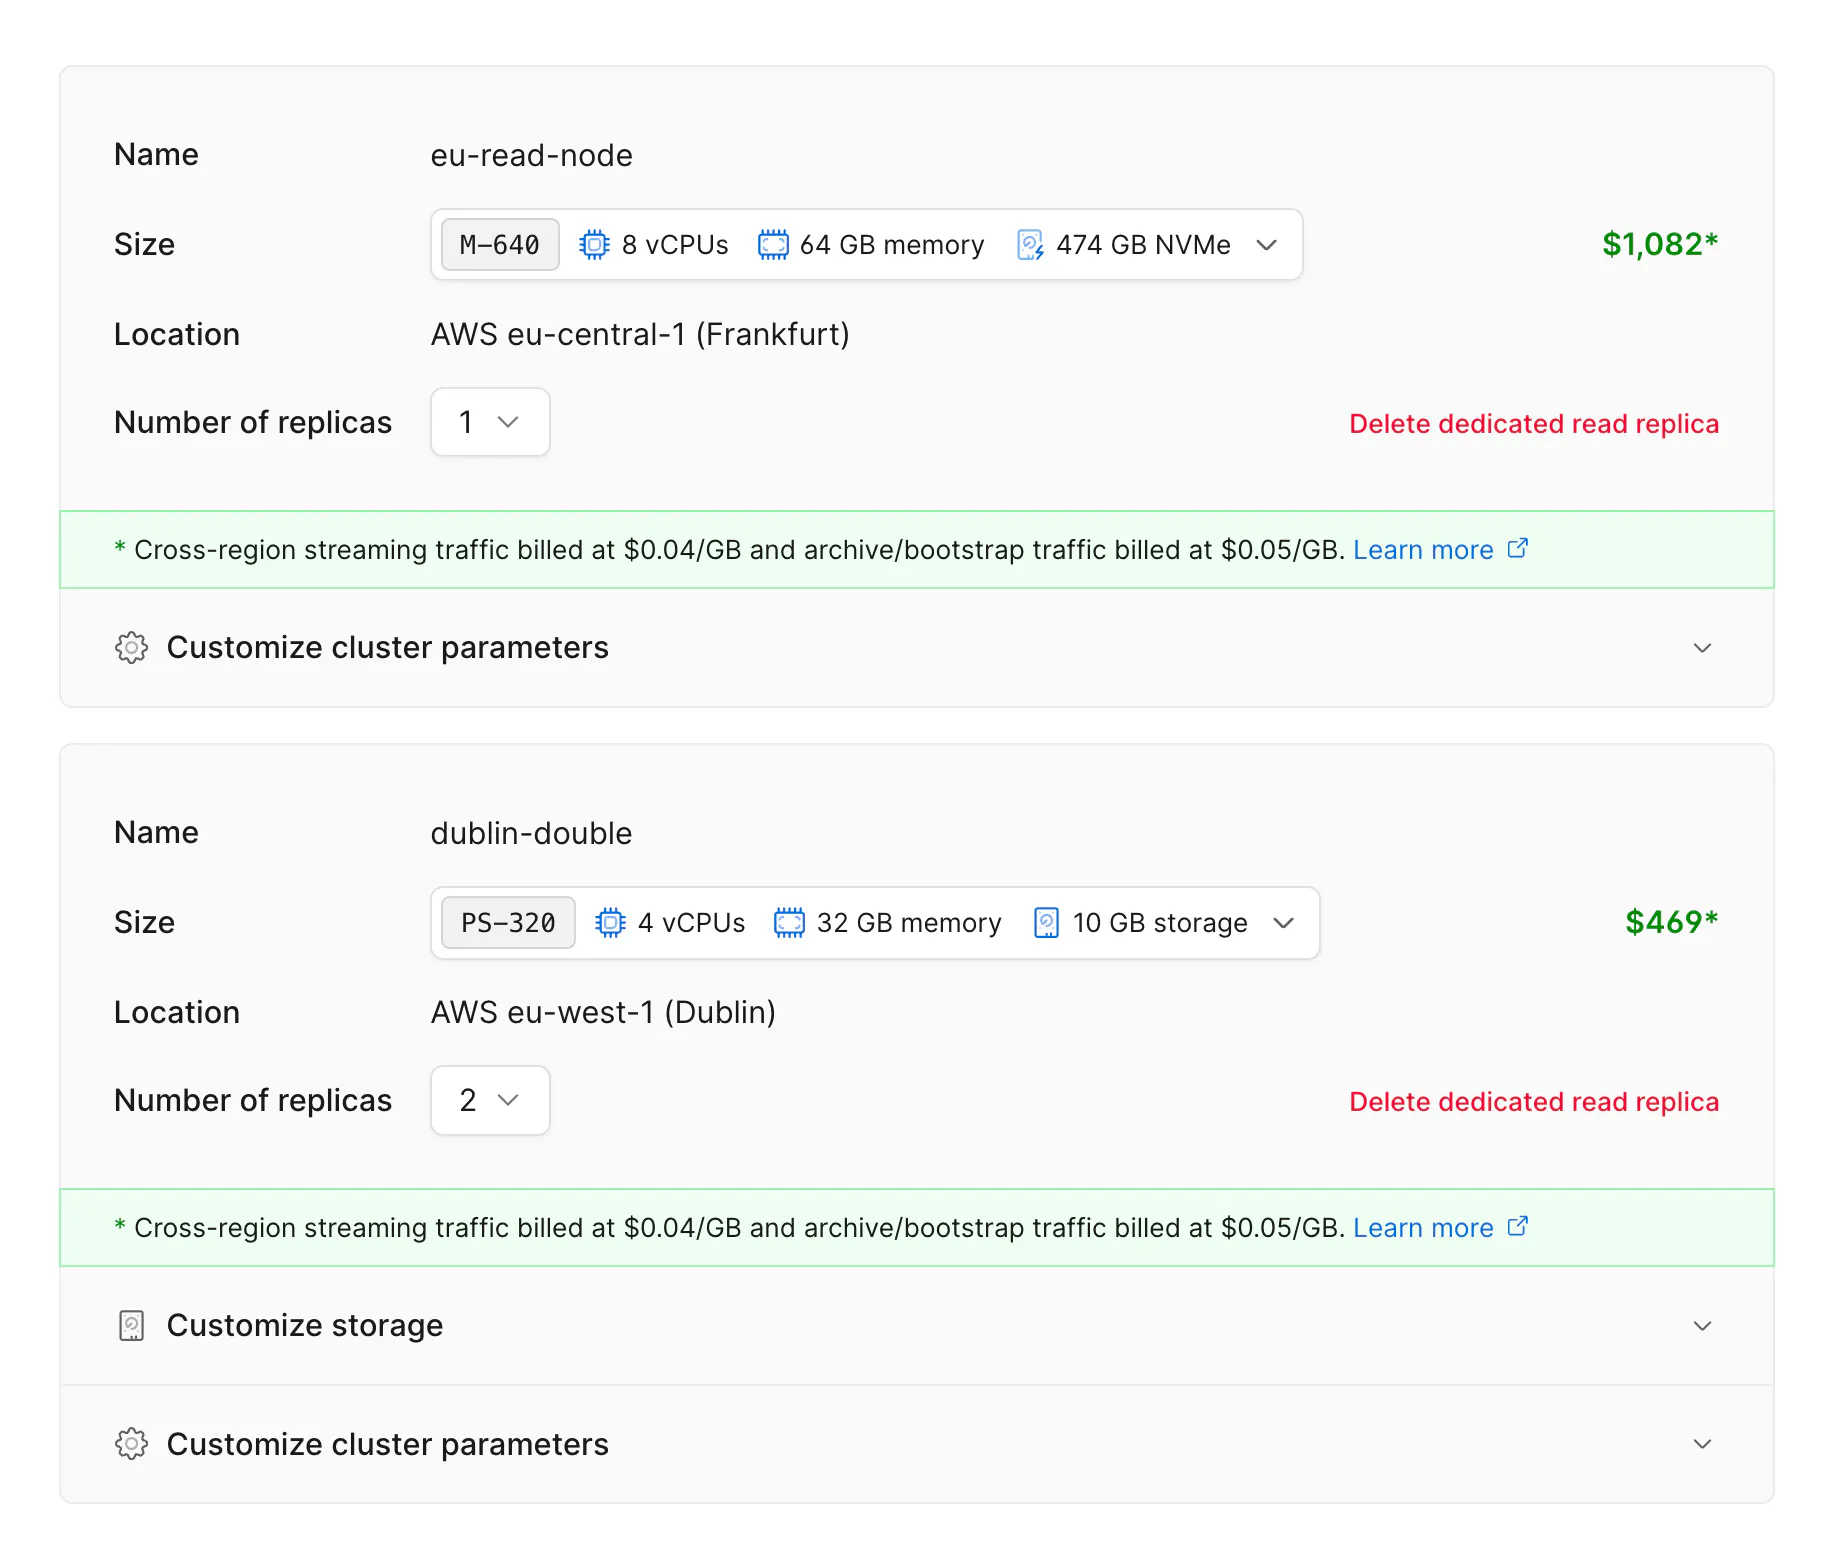Open Learn more in the Dublin billing notice
The width and height of the screenshot is (1835, 1565).
[x=1423, y=1228]
